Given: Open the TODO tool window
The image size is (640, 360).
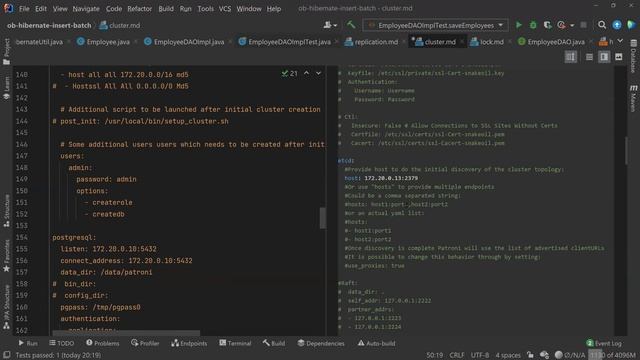Looking at the screenshot, I should (62, 343).
